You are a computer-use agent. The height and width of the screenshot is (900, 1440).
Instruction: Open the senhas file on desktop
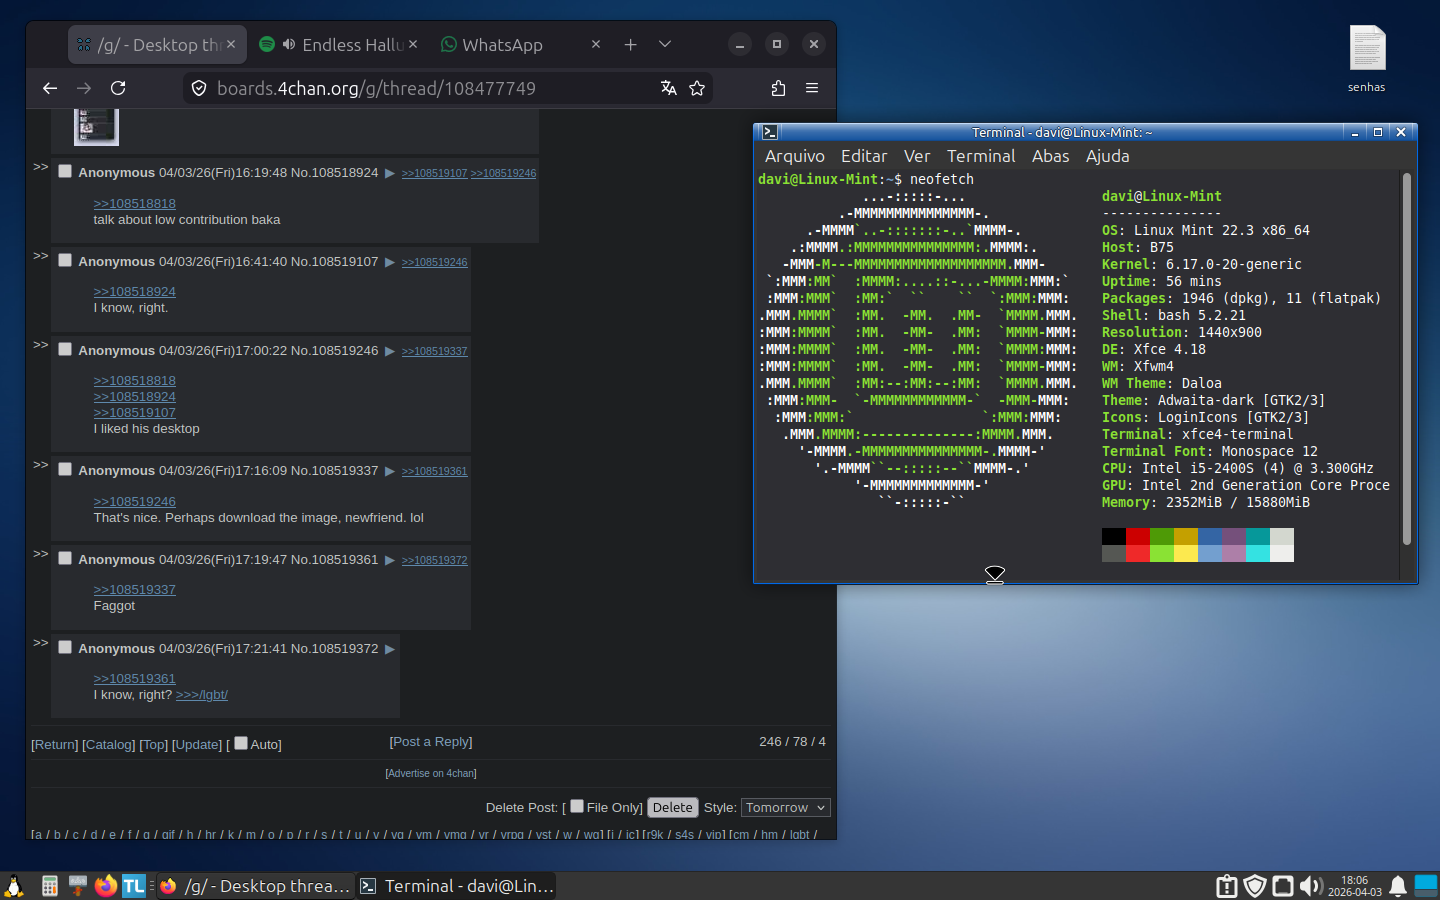click(x=1366, y=50)
